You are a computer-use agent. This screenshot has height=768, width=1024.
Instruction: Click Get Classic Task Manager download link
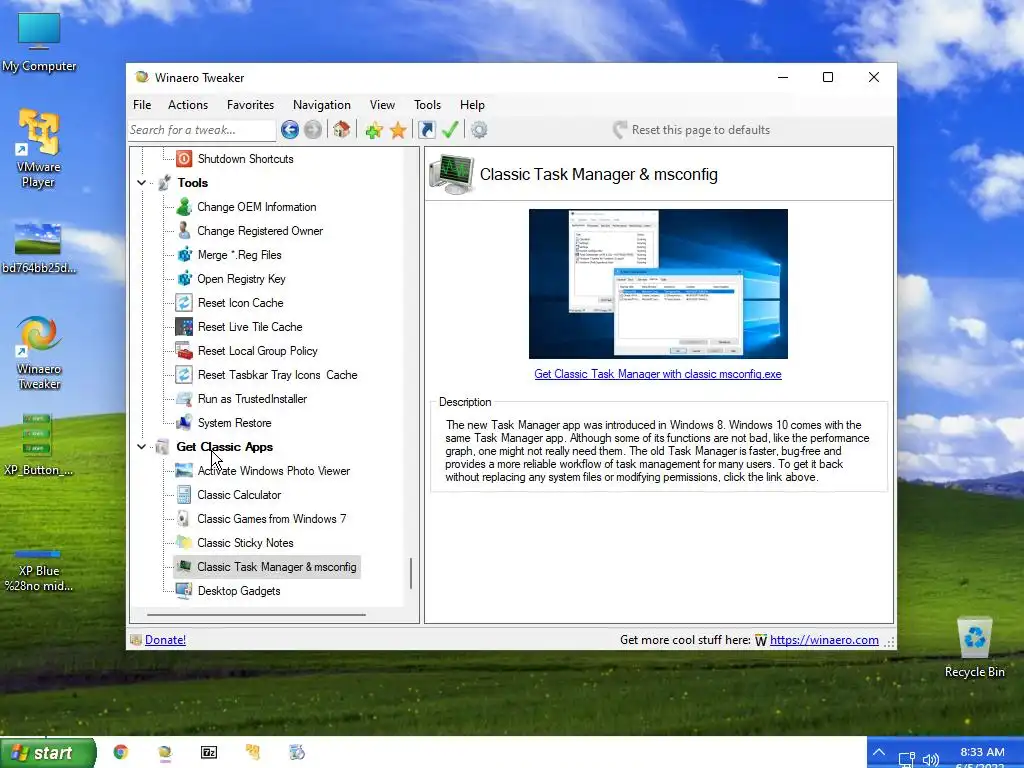click(x=658, y=374)
